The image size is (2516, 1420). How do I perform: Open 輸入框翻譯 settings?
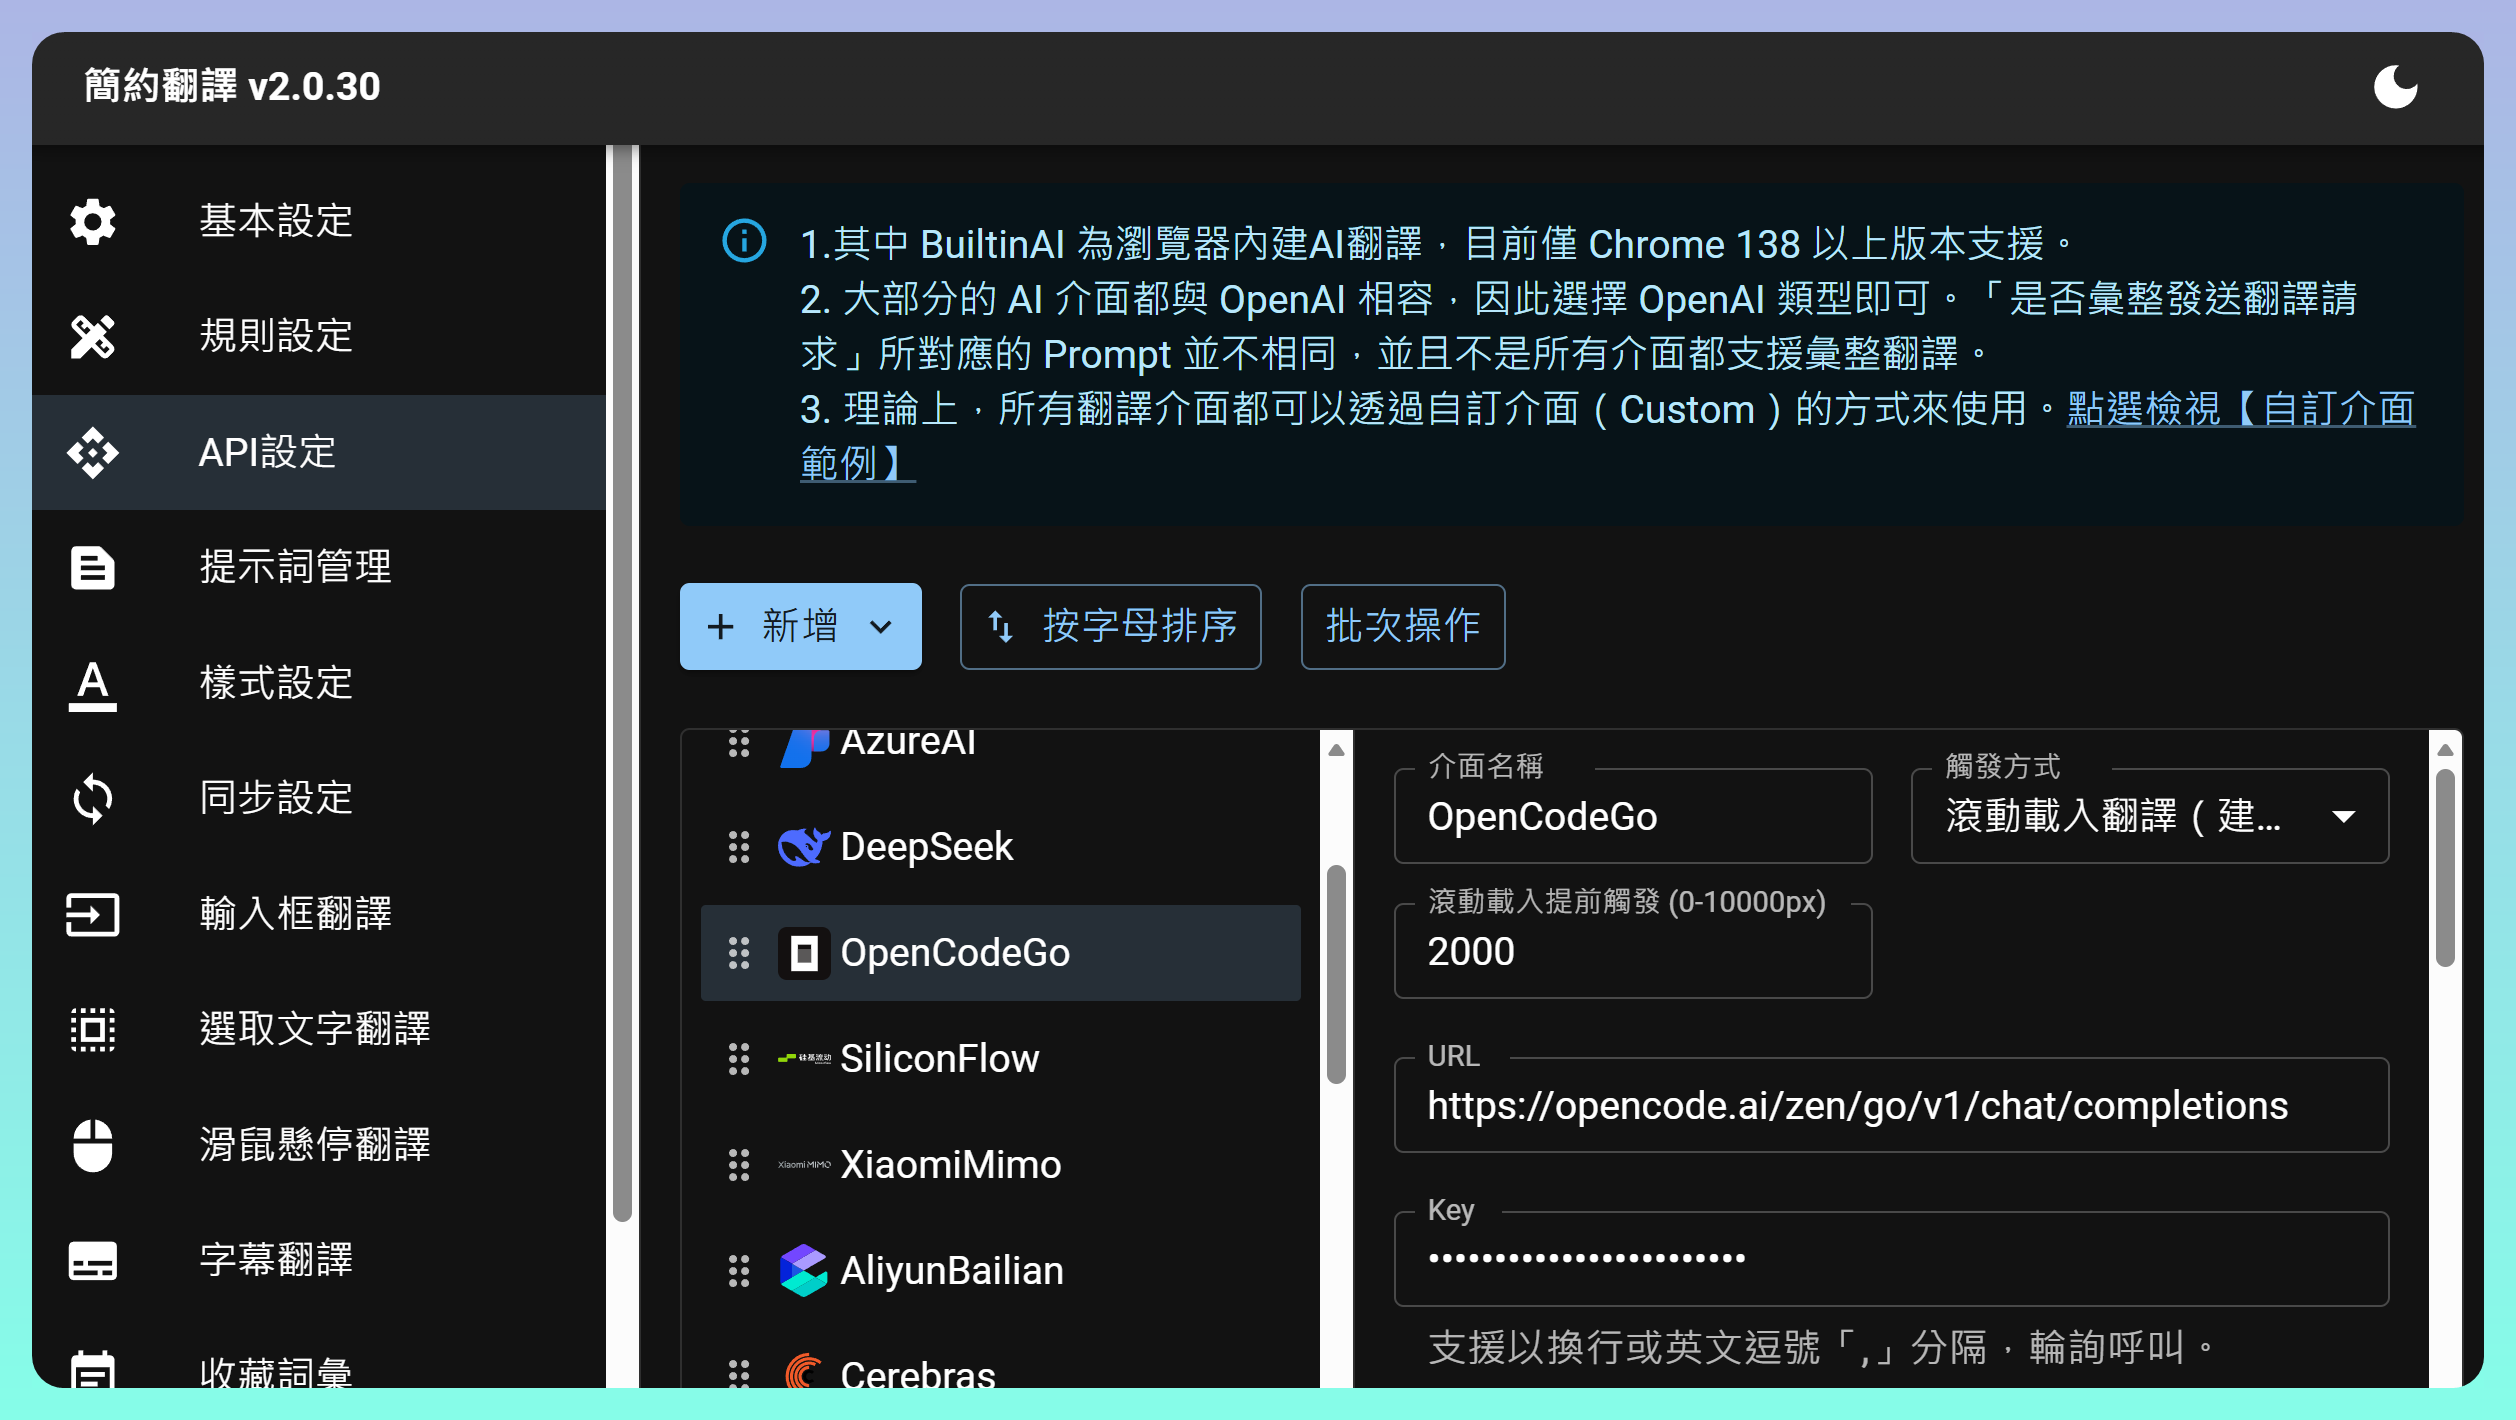319,914
